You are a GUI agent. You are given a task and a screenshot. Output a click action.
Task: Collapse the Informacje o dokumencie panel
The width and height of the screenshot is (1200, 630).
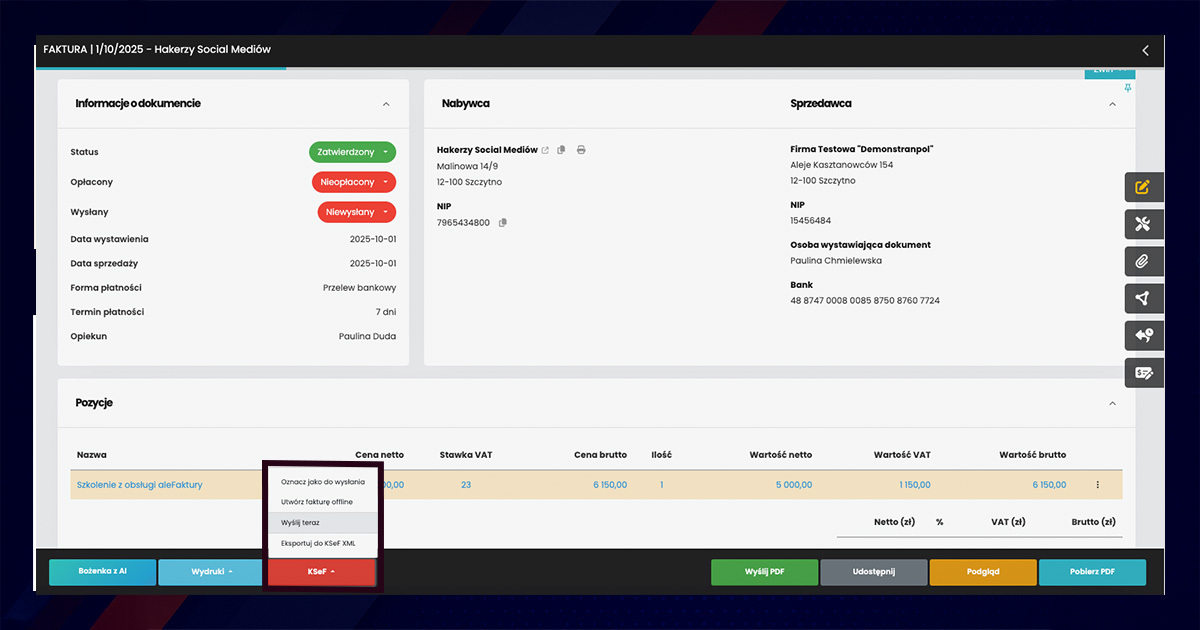pos(386,104)
